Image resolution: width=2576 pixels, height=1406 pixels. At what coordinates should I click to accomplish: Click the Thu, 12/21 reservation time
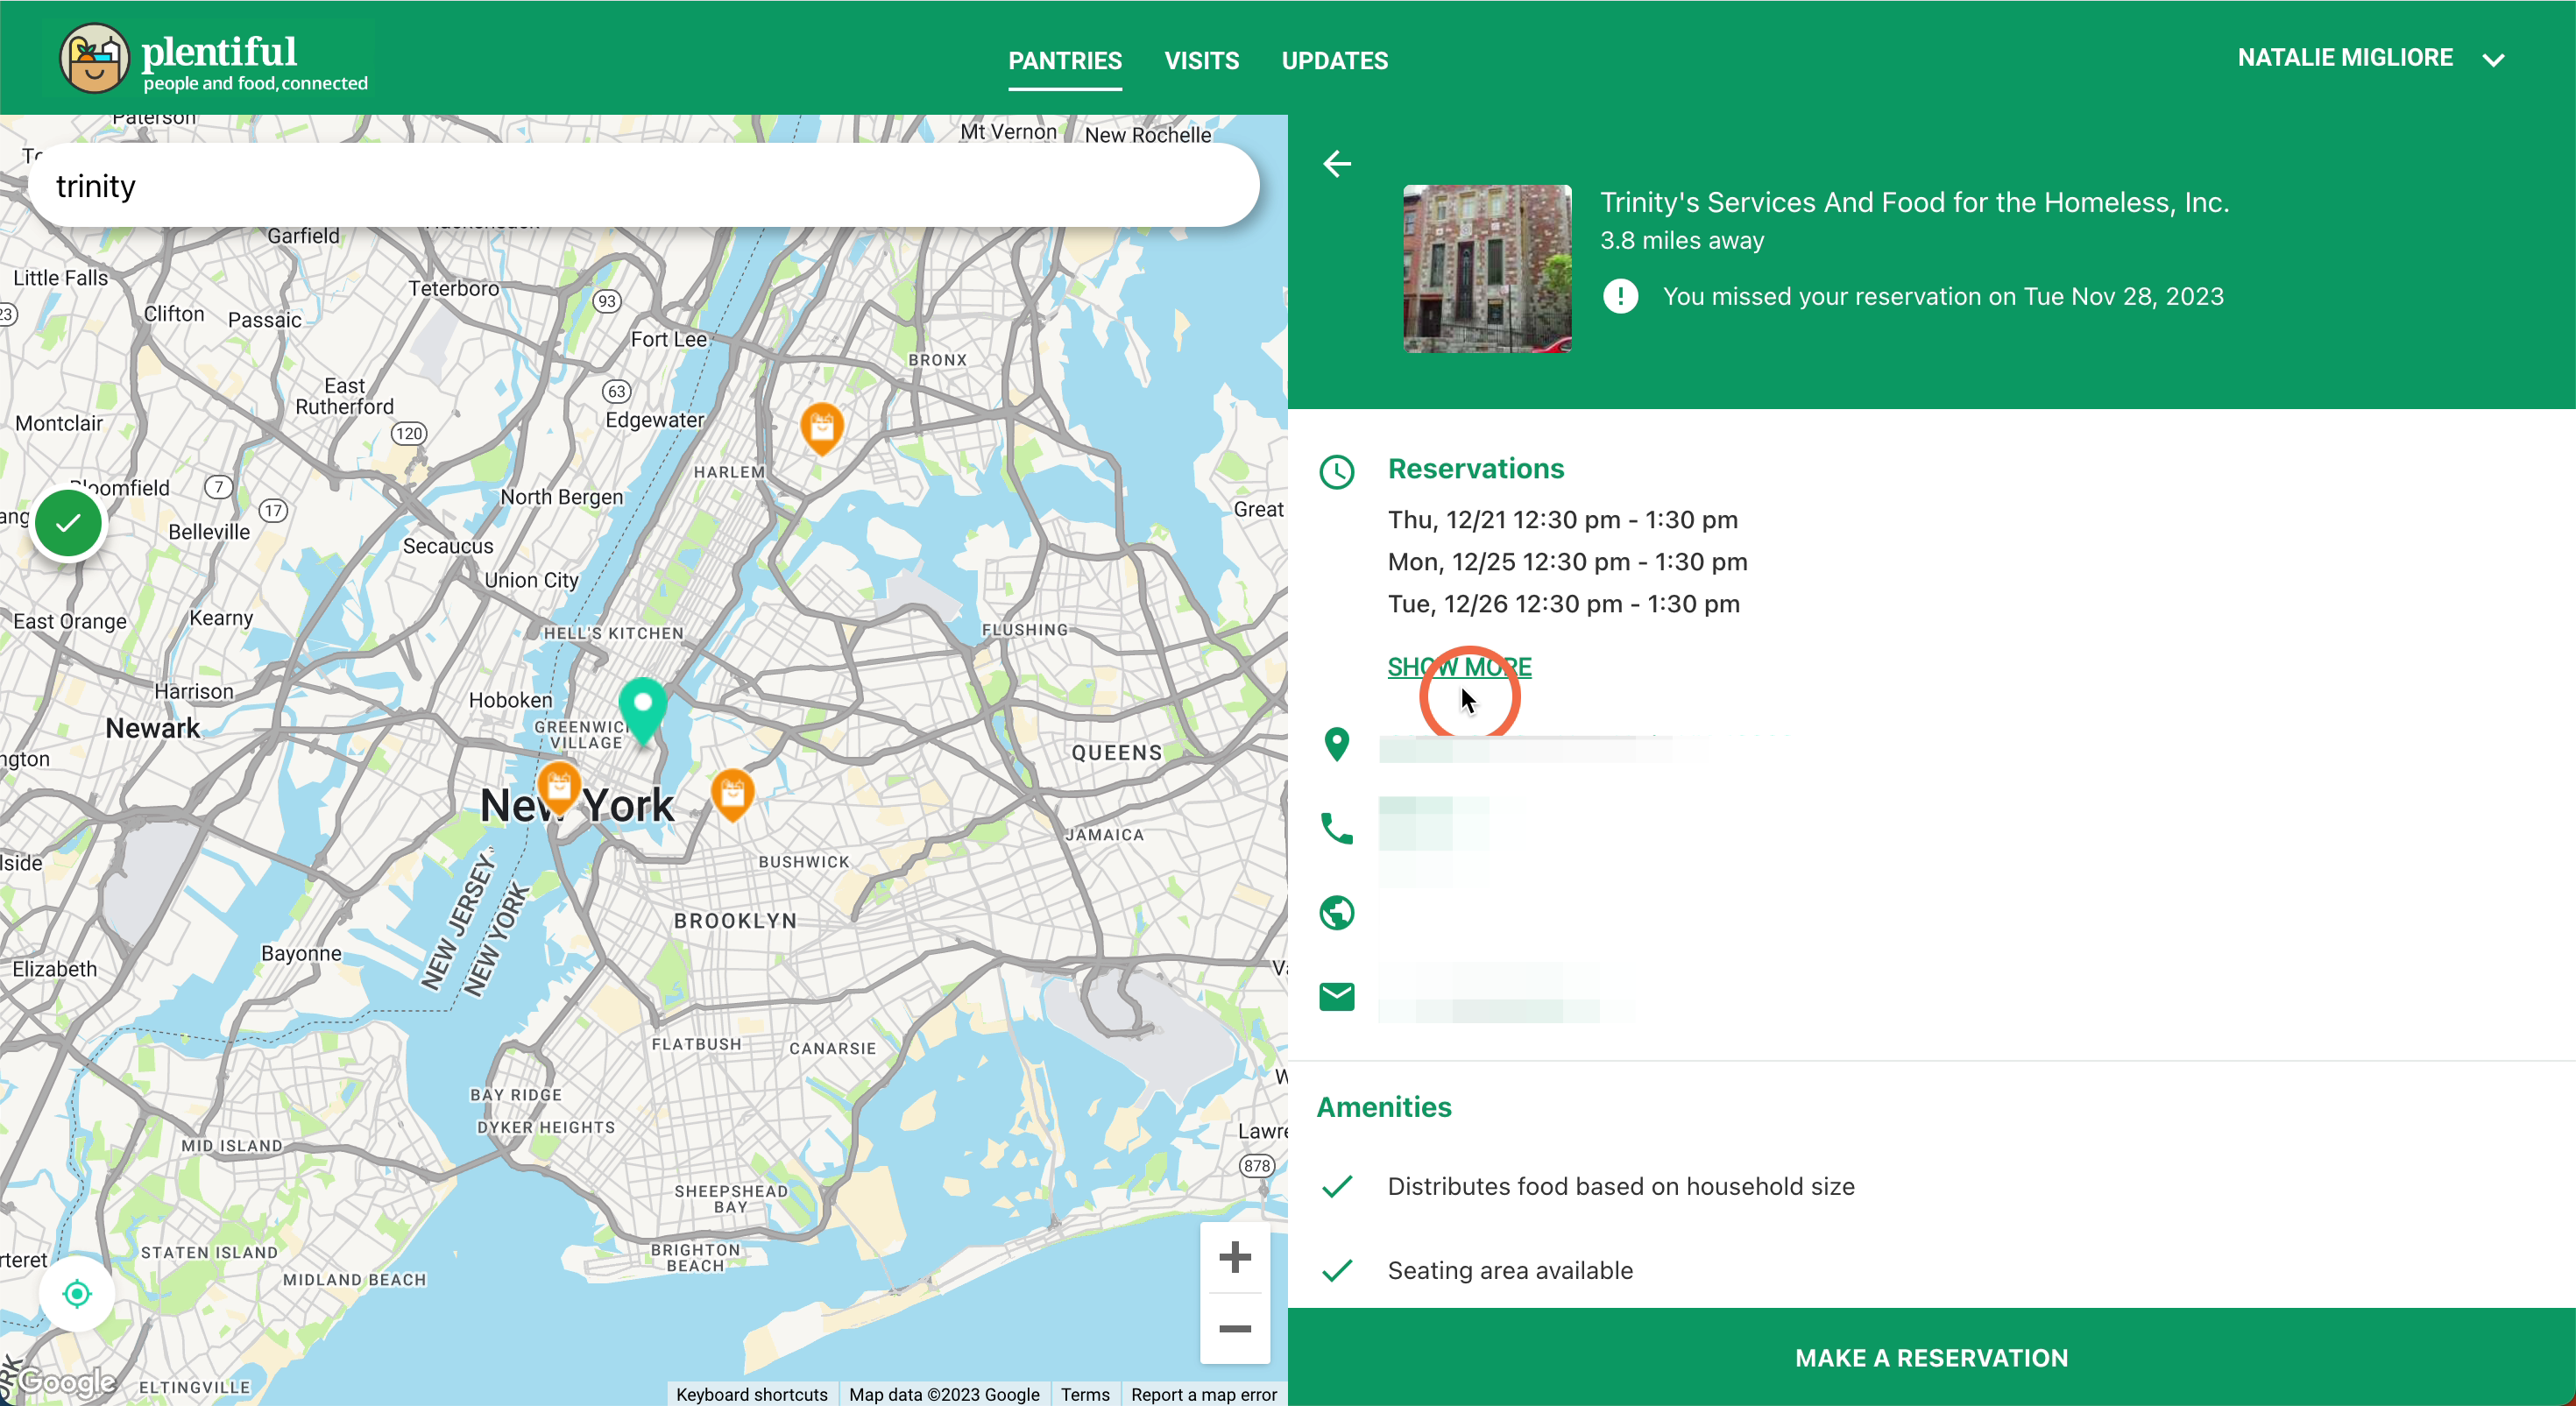coord(1562,520)
